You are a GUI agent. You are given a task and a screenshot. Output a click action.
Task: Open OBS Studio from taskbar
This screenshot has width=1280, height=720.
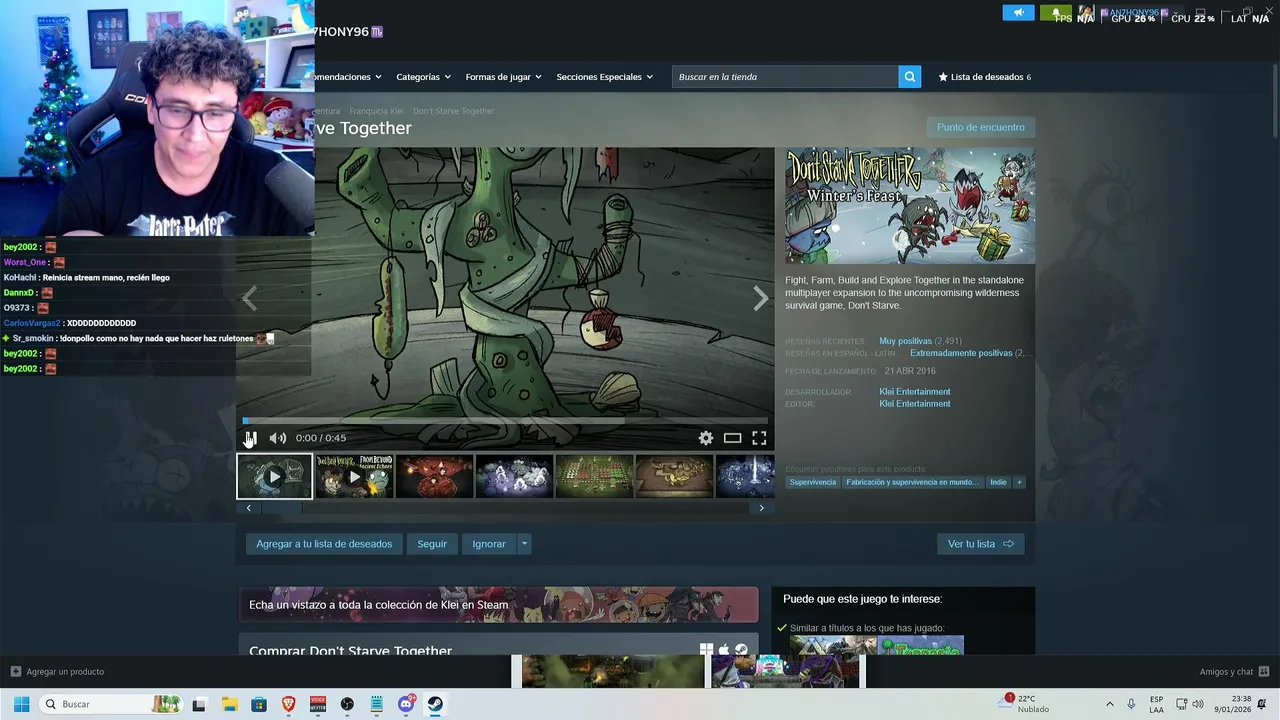click(x=347, y=704)
